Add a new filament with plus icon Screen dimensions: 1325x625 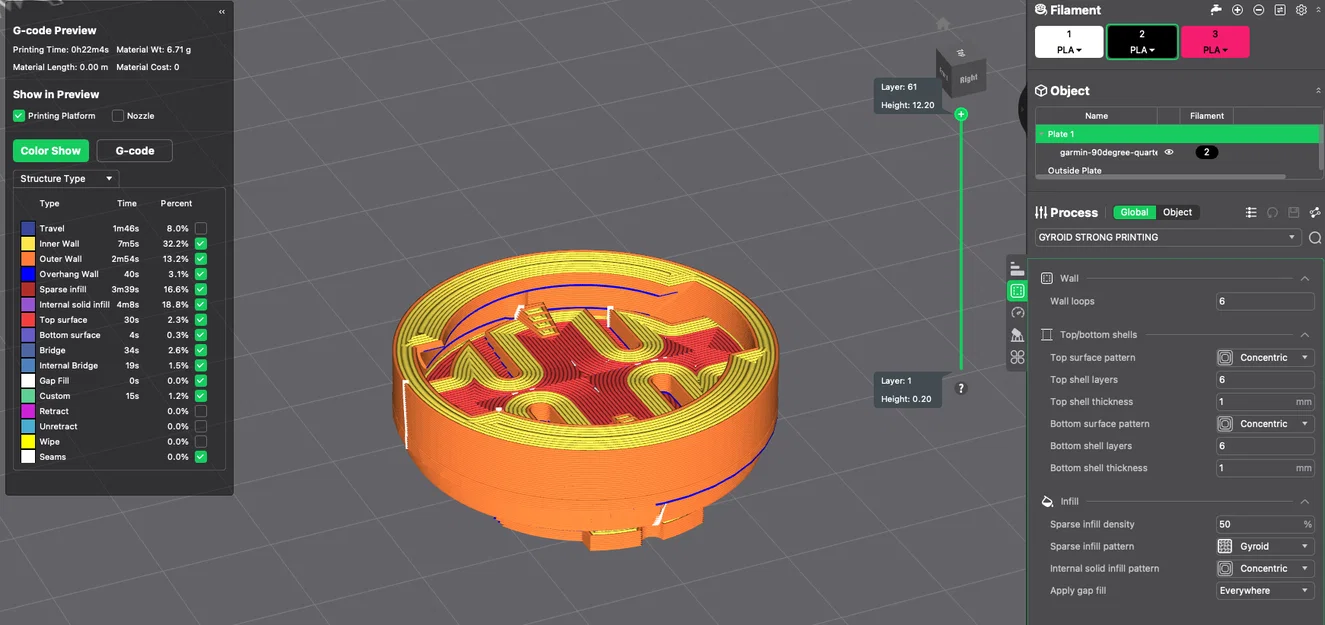click(1238, 10)
